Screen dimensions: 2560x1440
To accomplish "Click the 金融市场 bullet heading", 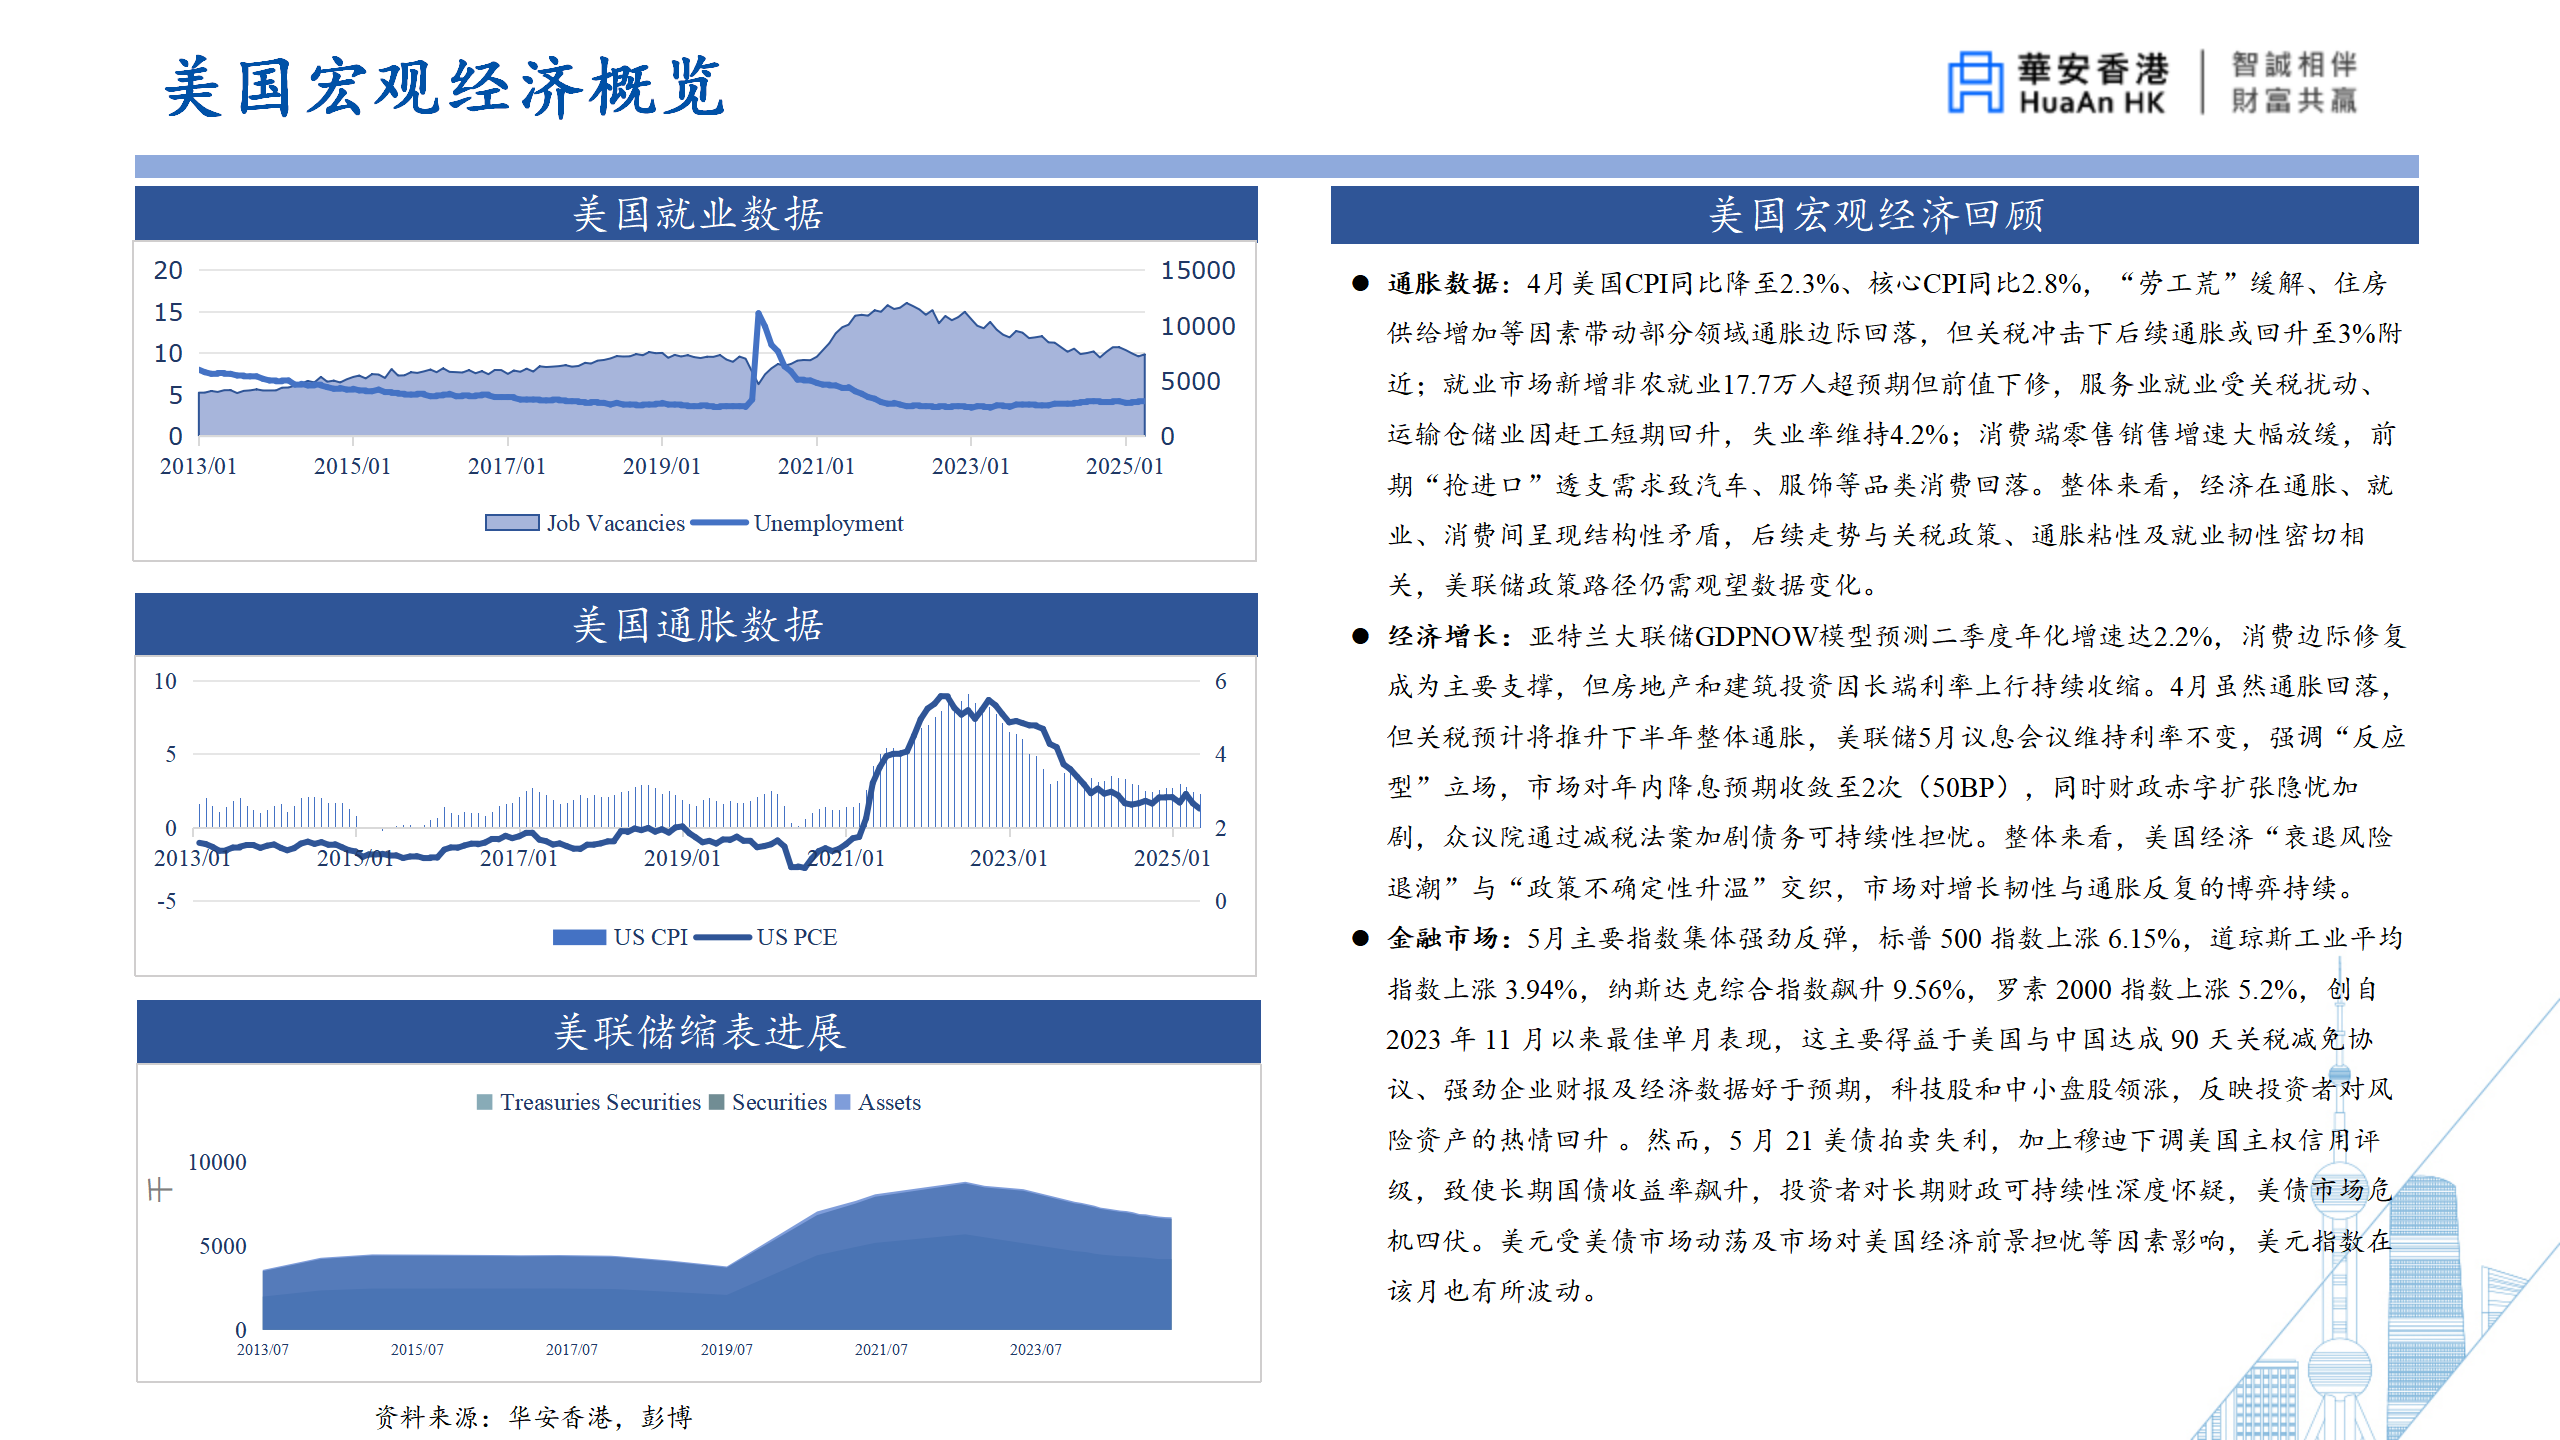I will (1441, 938).
